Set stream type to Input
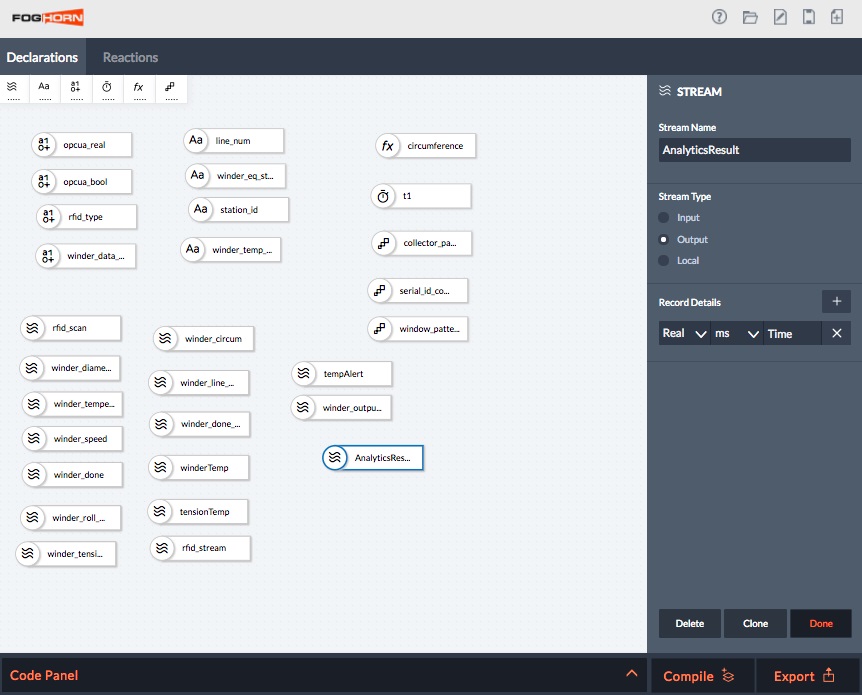The image size is (862, 695). 663,218
